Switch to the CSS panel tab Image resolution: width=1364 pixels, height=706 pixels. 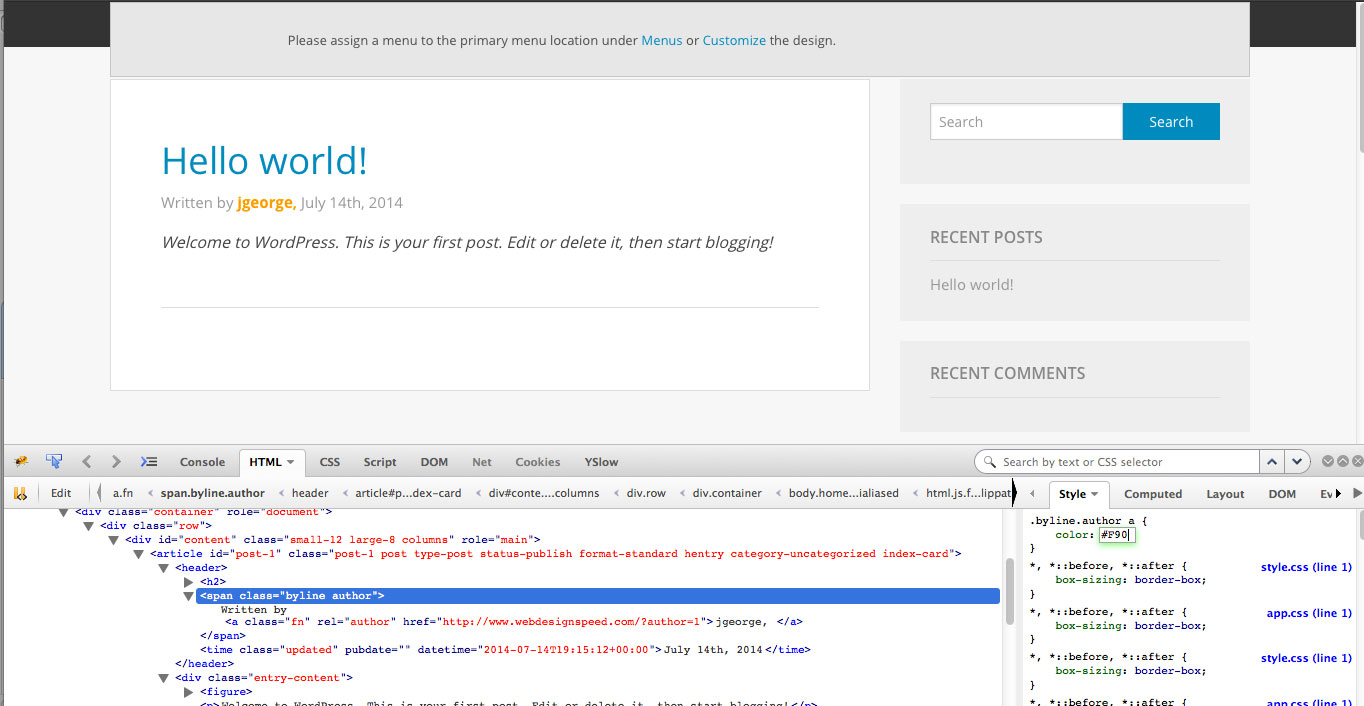click(x=330, y=462)
